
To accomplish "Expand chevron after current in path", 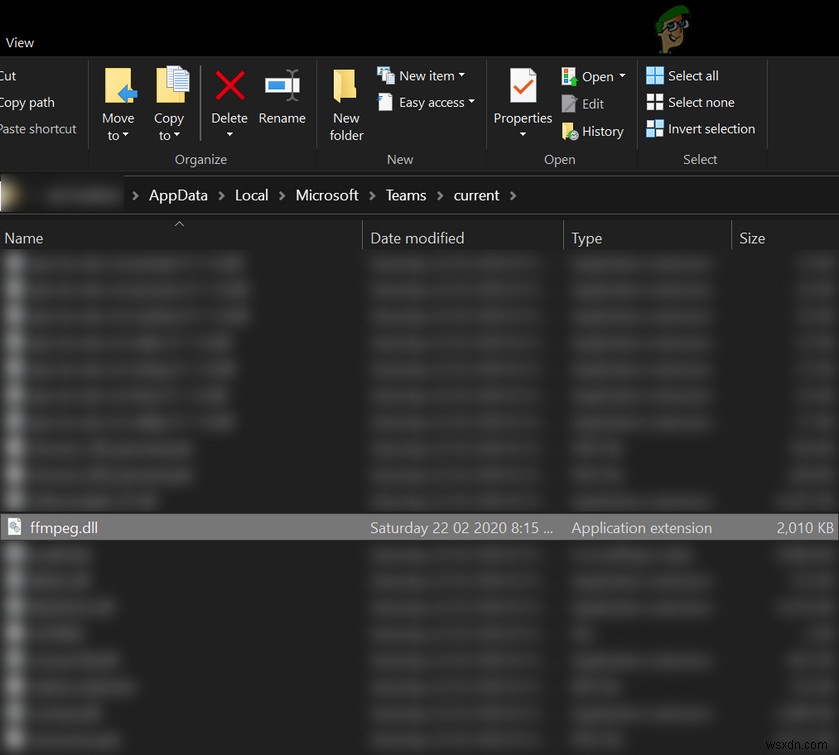I will 513,196.
